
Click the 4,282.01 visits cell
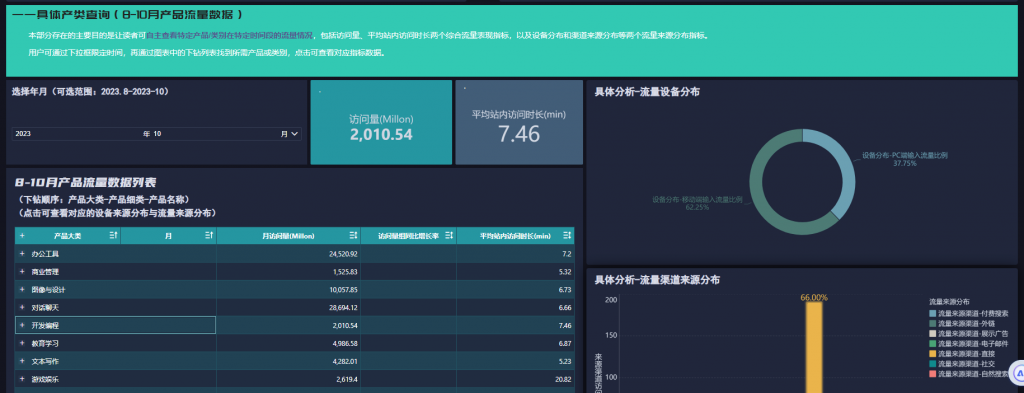pos(288,361)
